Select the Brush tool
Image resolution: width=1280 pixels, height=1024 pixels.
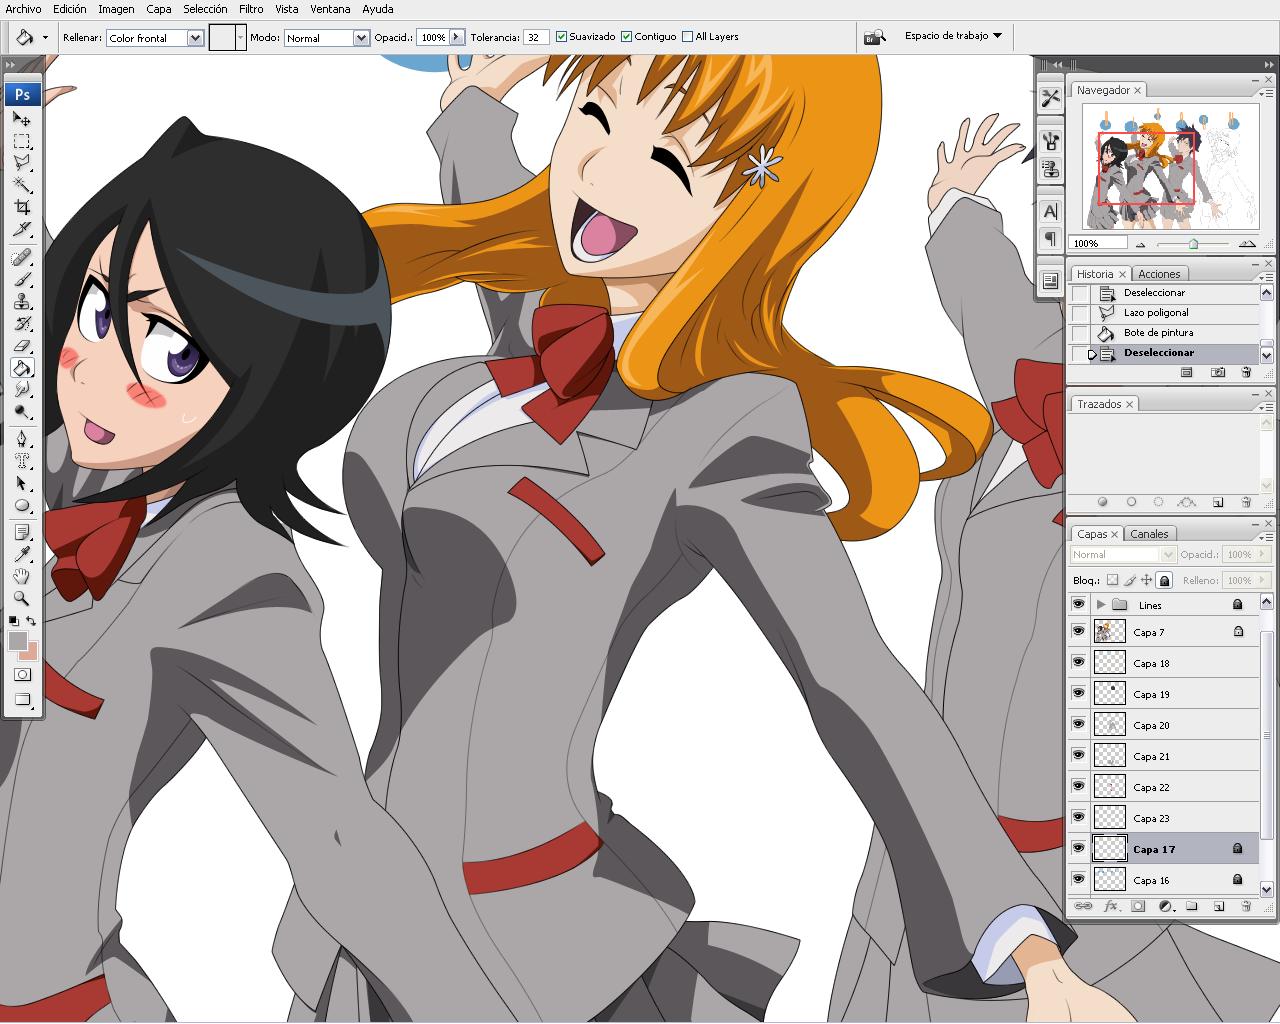click(22, 280)
